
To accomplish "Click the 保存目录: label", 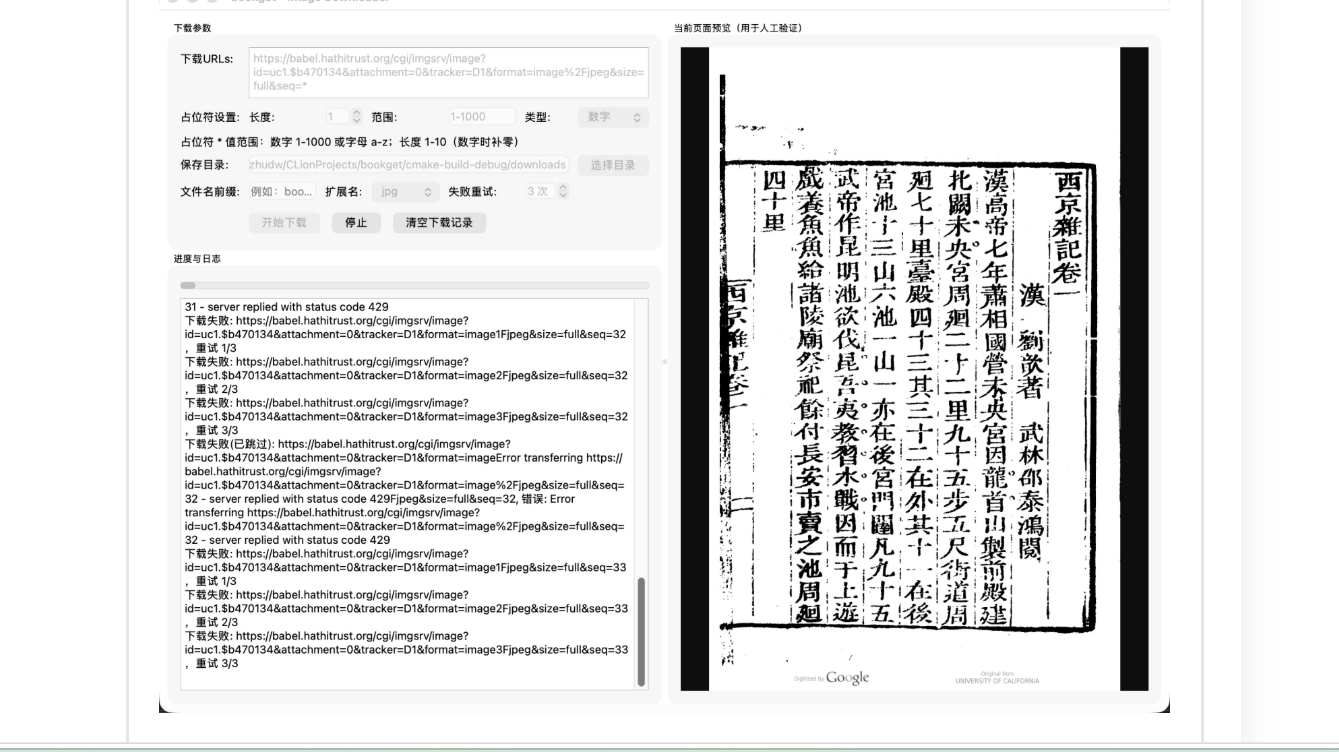I will coord(204,165).
